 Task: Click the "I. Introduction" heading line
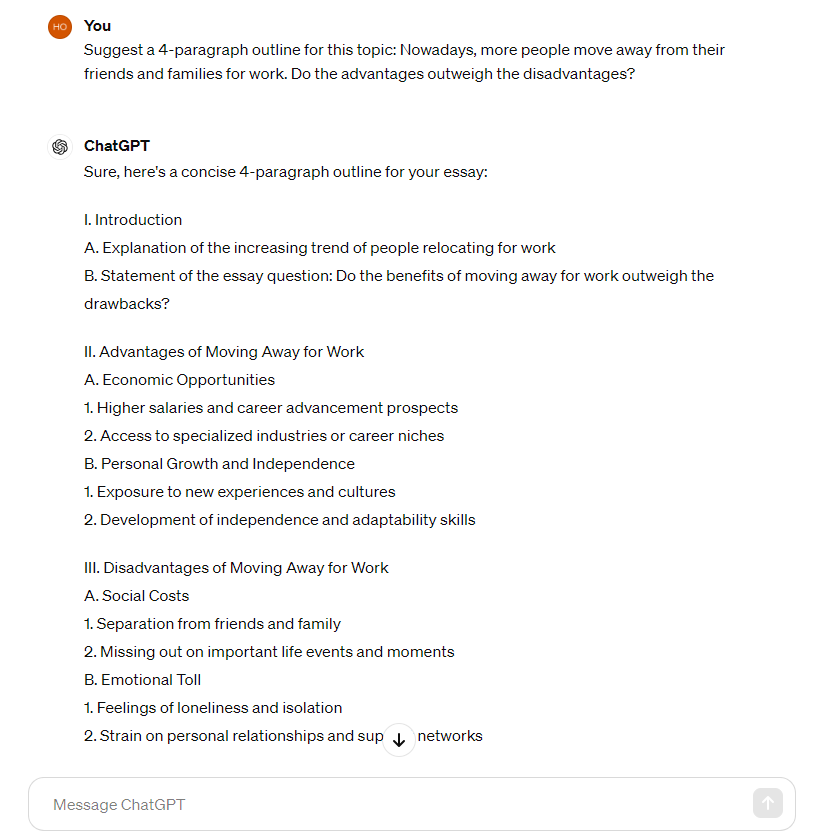[133, 220]
